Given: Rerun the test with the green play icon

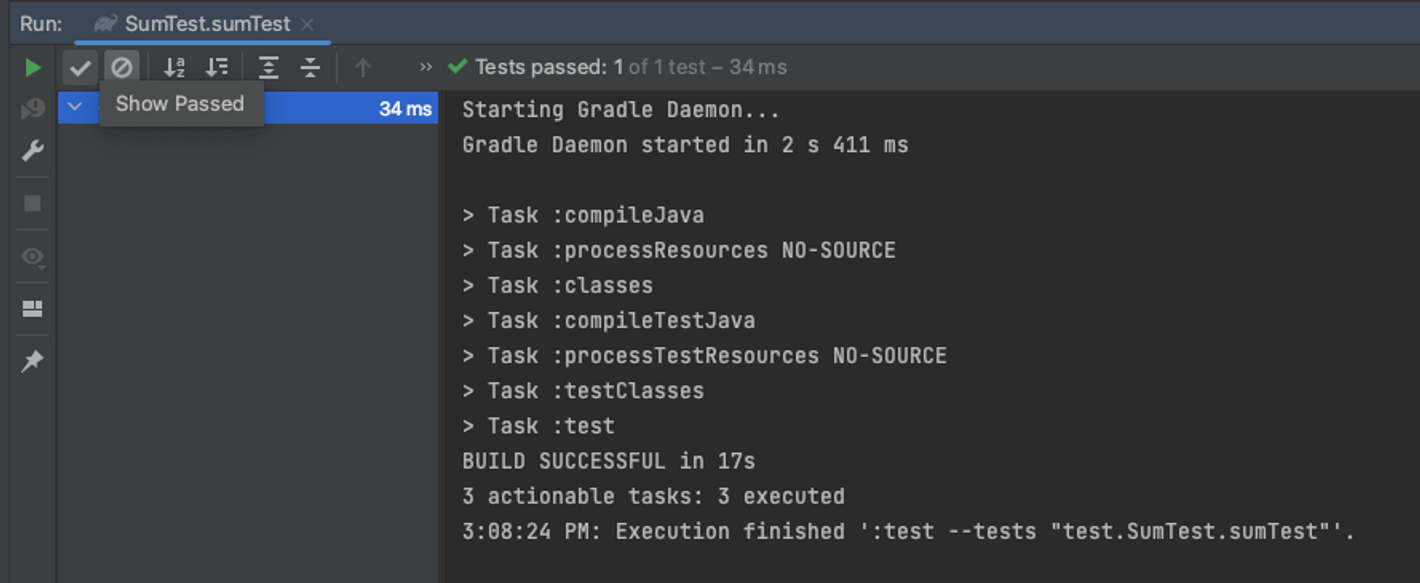Looking at the screenshot, I should click(x=33, y=68).
